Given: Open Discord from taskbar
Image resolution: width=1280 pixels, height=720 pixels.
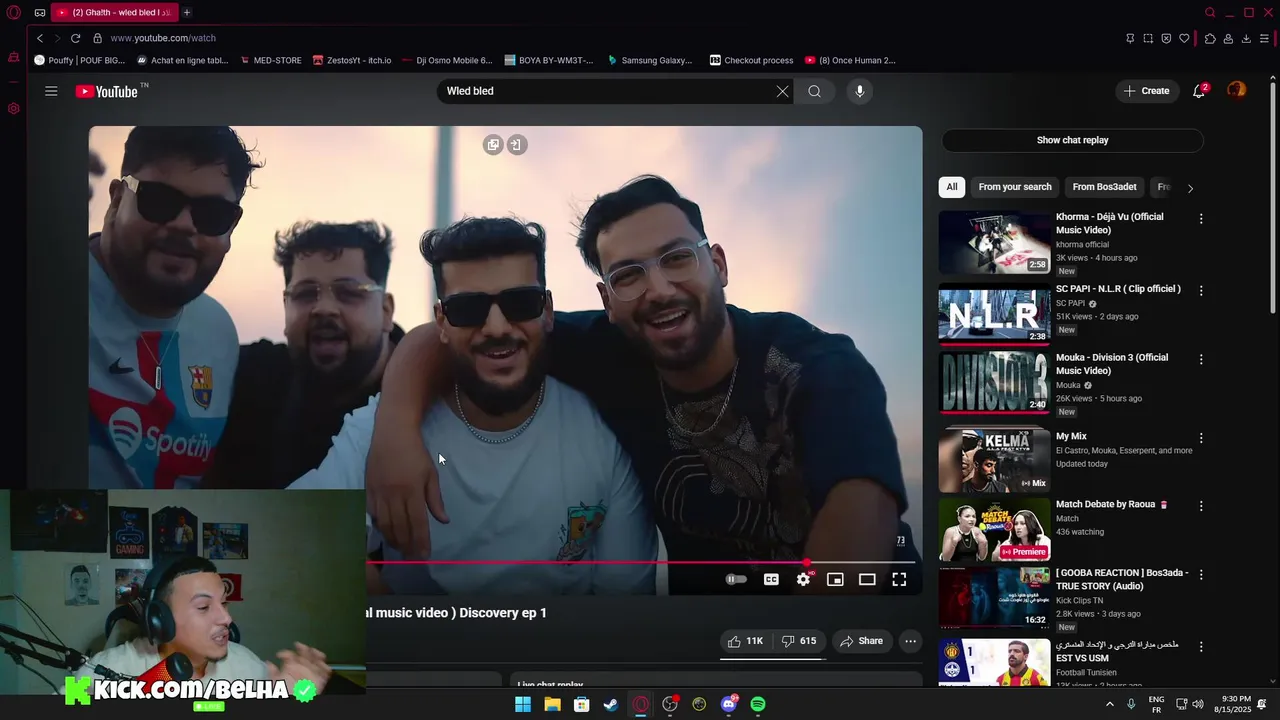Looking at the screenshot, I should (x=729, y=704).
